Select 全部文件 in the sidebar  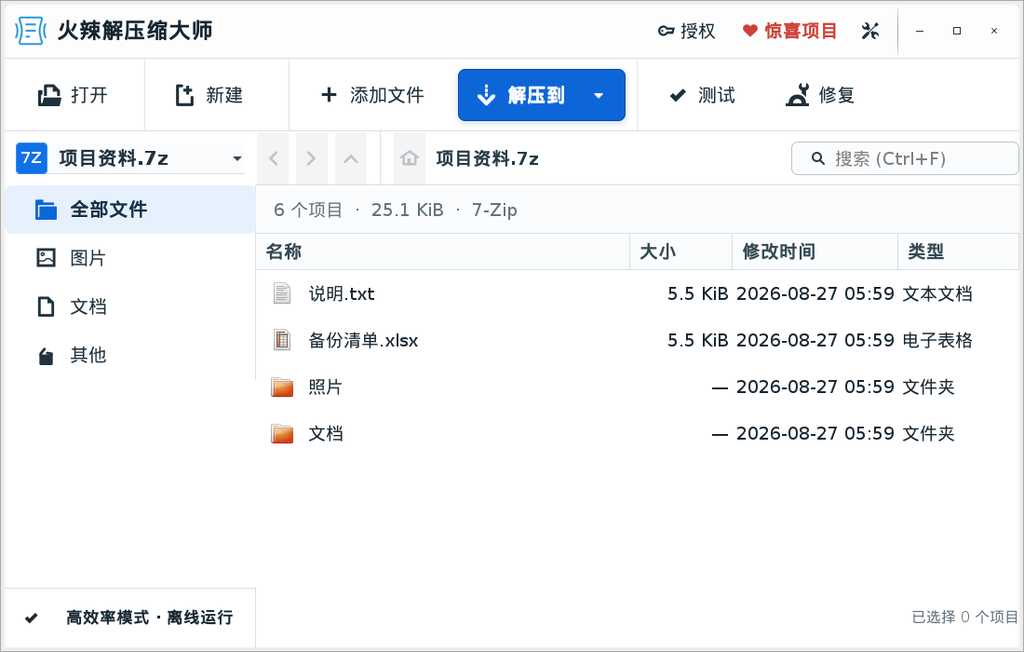coord(129,210)
